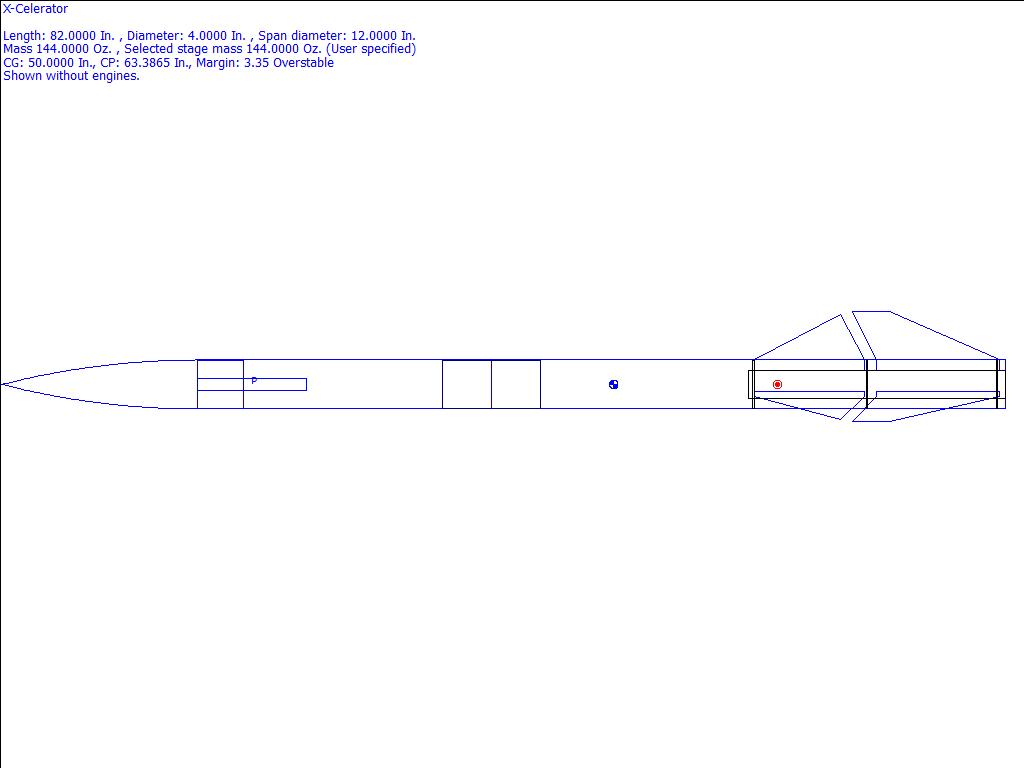This screenshot has width=1024, height=768.
Task: Click the blue center of gravity marker
Action: click(x=613, y=384)
